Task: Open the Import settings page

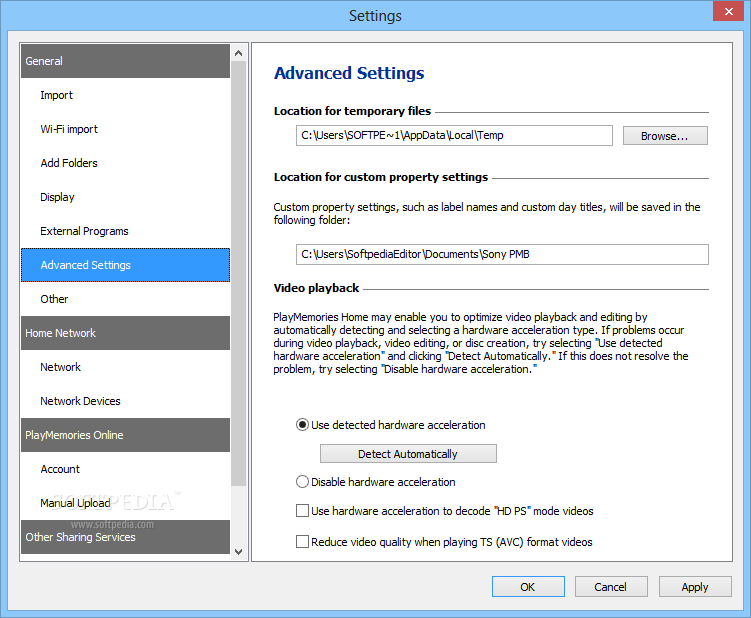Action: (125, 95)
